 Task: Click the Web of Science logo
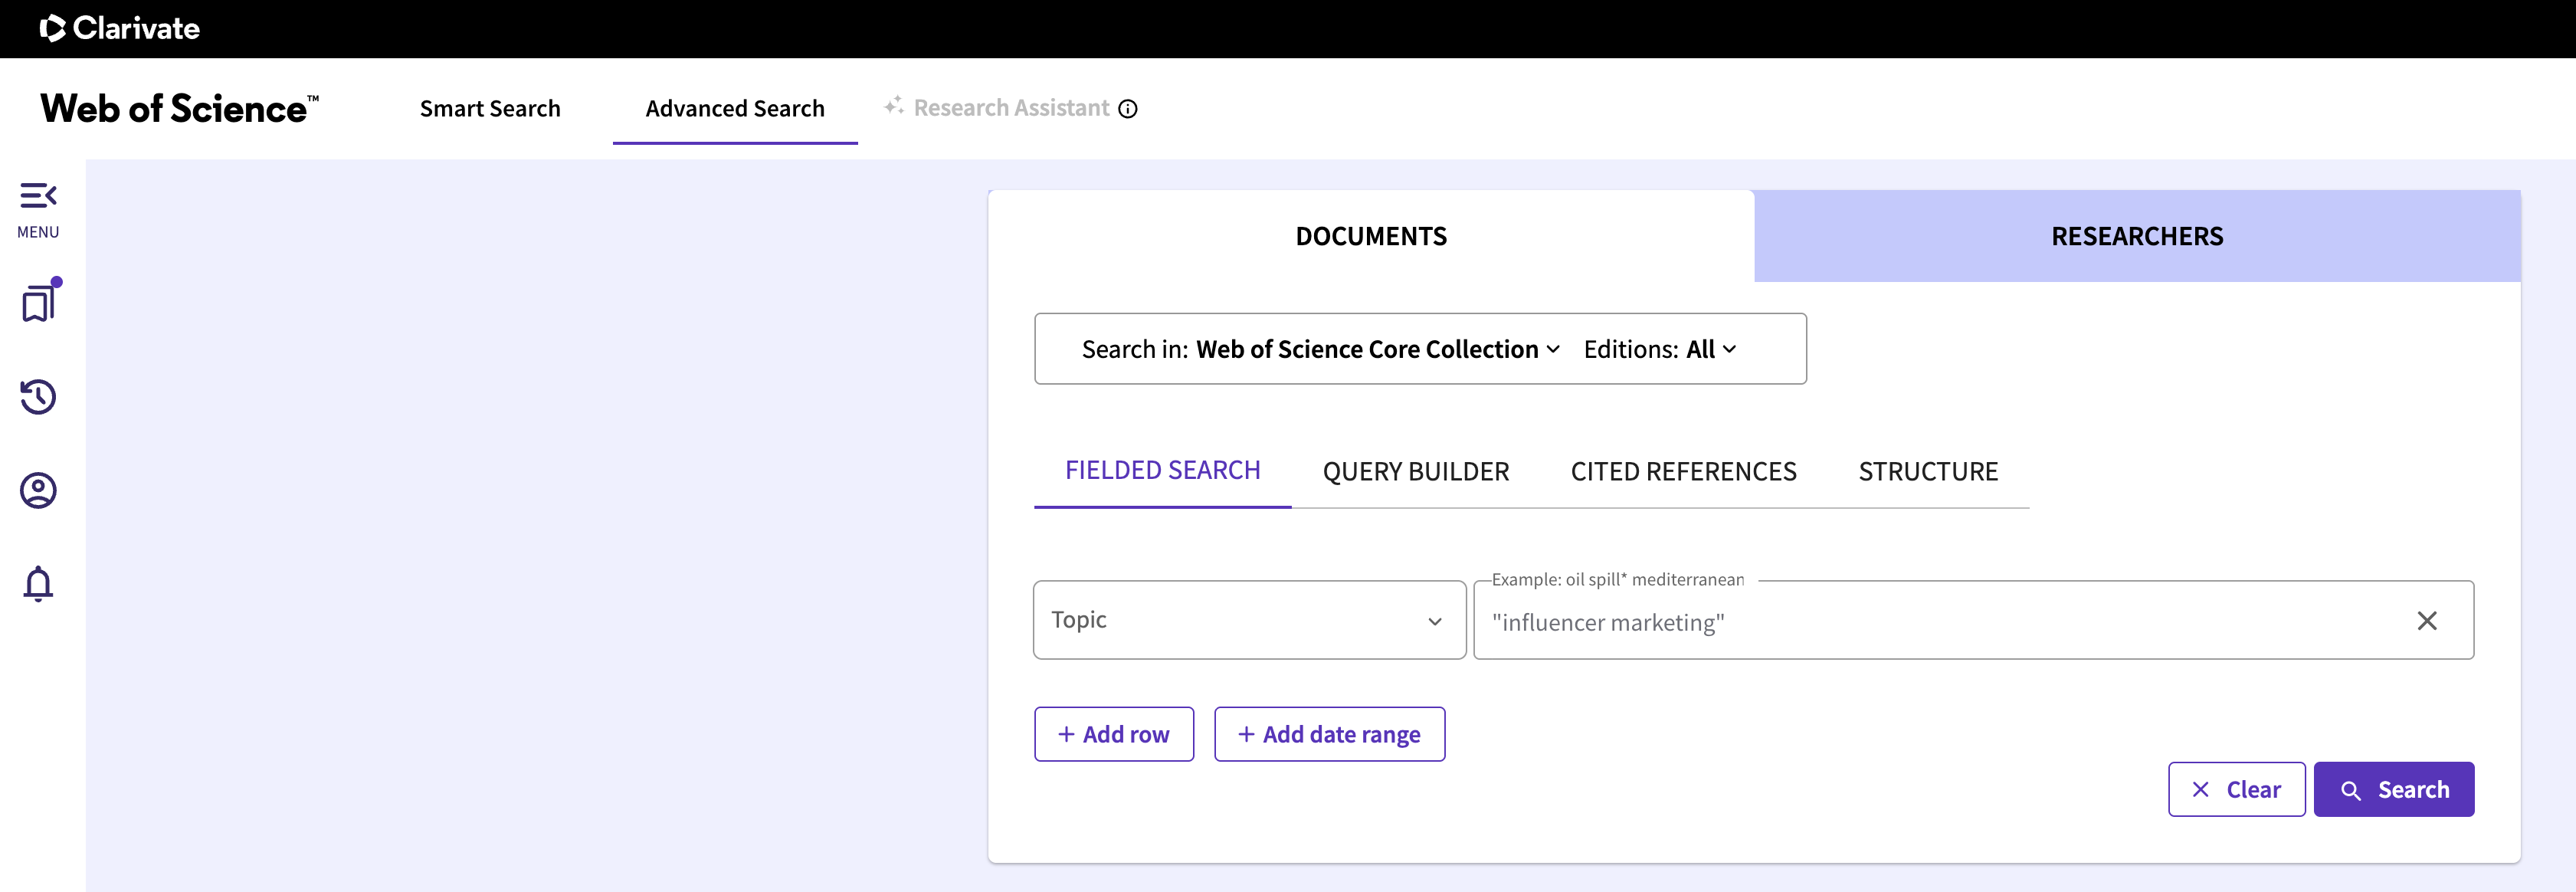pyautogui.click(x=179, y=108)
